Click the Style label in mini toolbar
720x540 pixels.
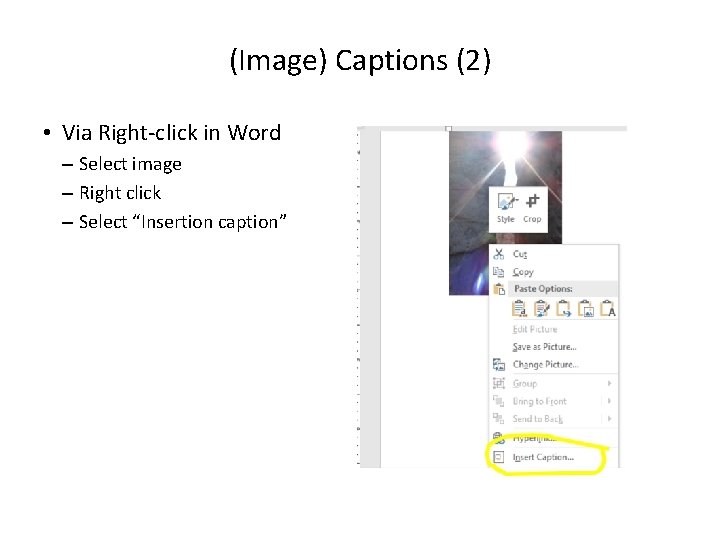[506, 219]
